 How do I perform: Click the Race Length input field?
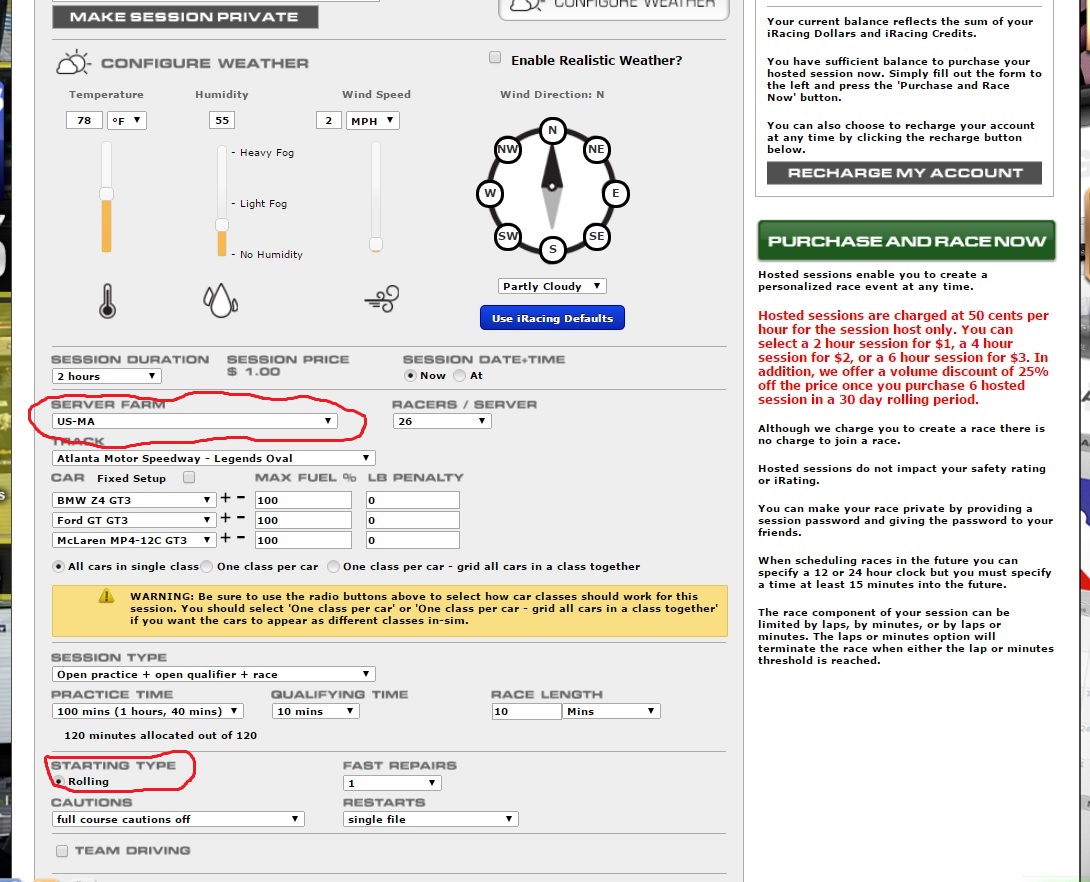coord(526,711)
